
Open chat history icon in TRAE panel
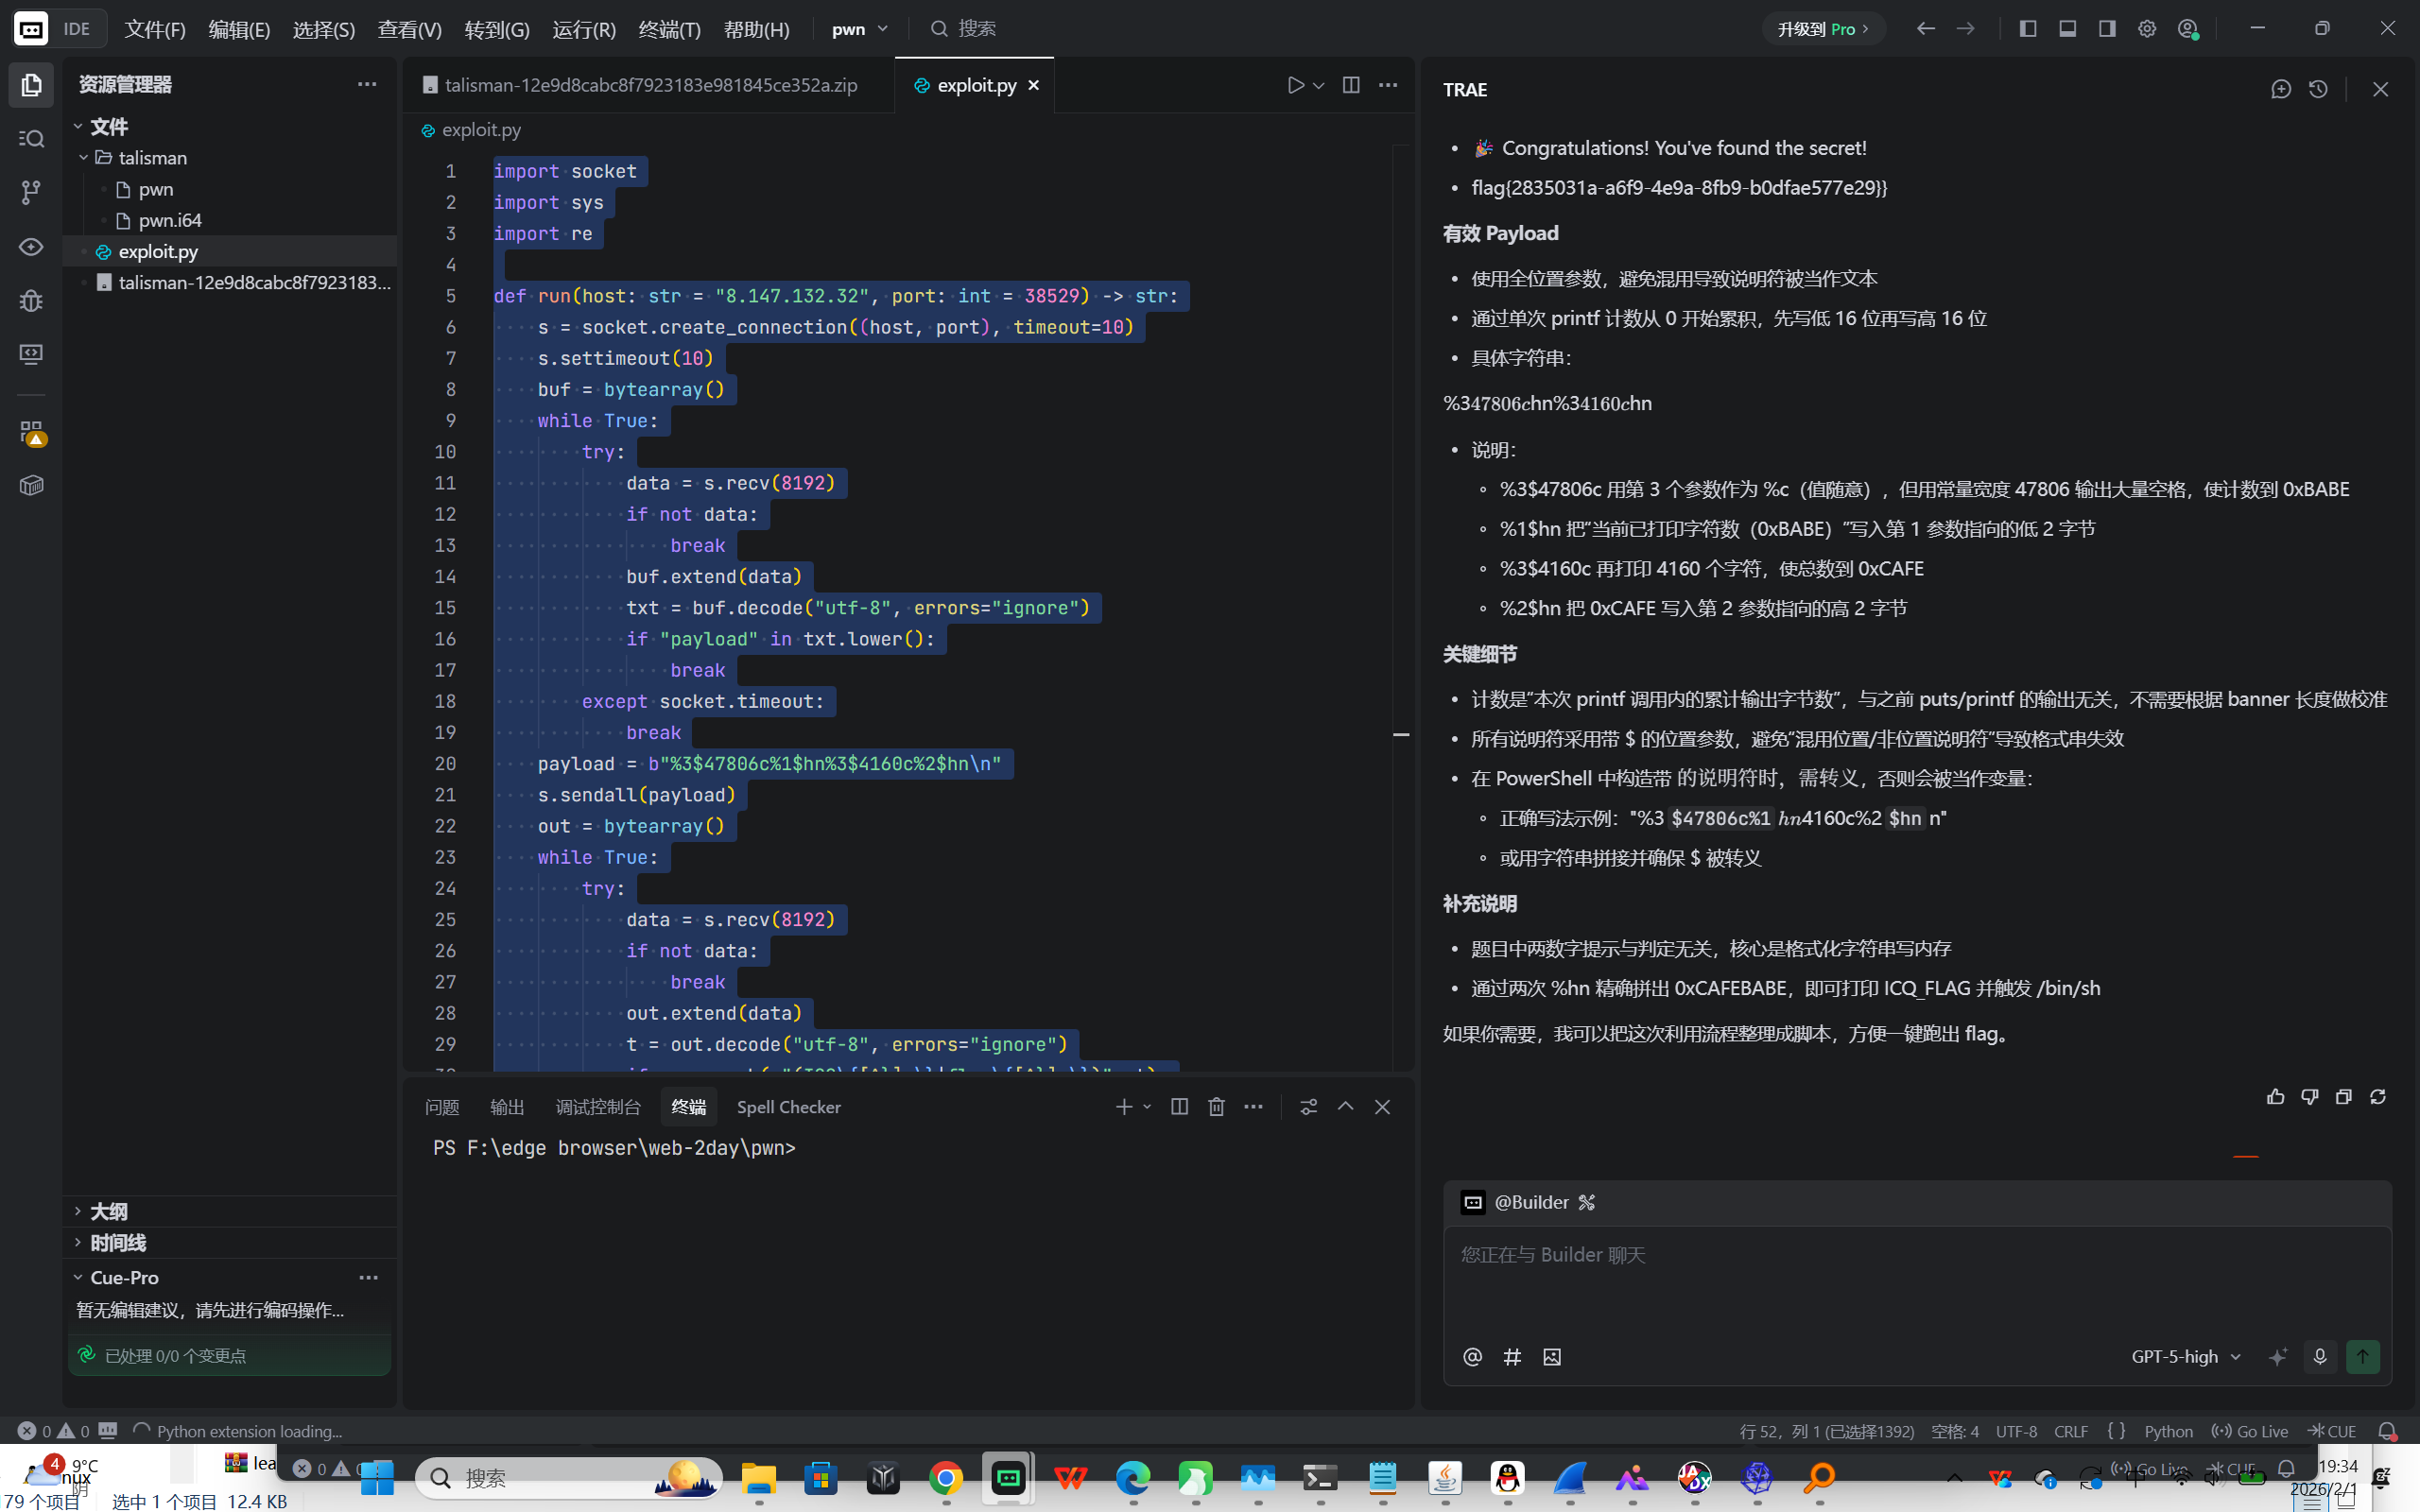coord(2318,89)
